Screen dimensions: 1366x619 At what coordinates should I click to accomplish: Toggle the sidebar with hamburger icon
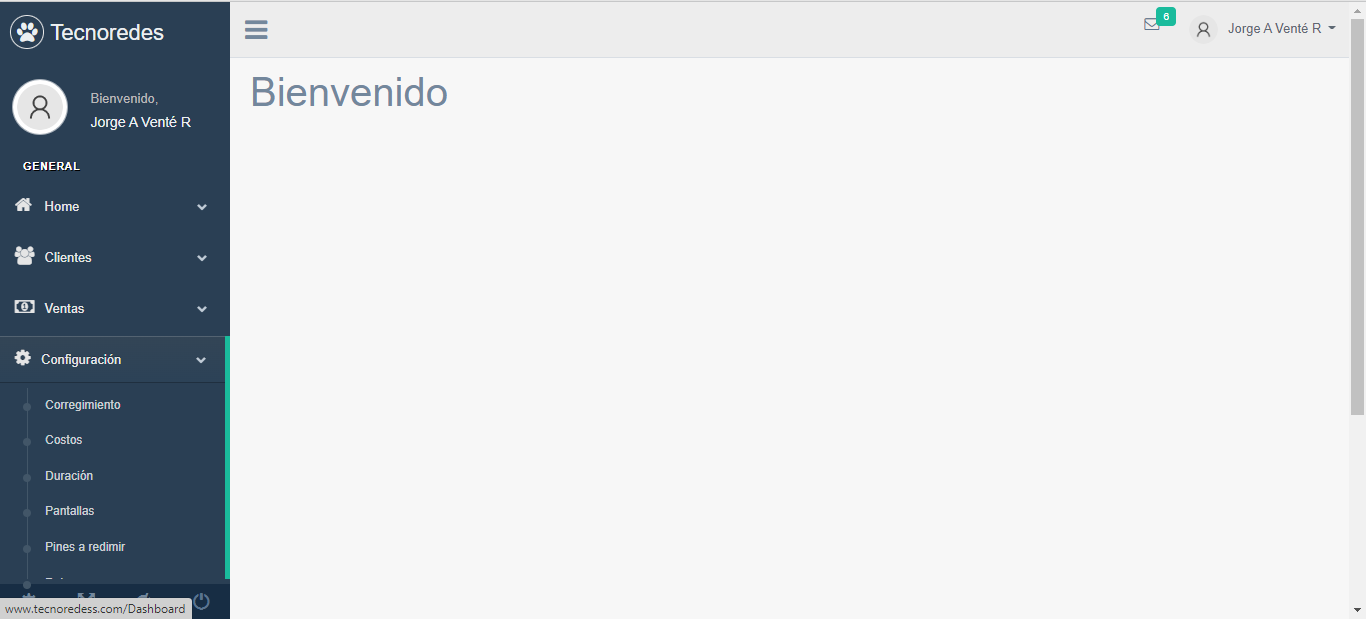coord(256,30)
